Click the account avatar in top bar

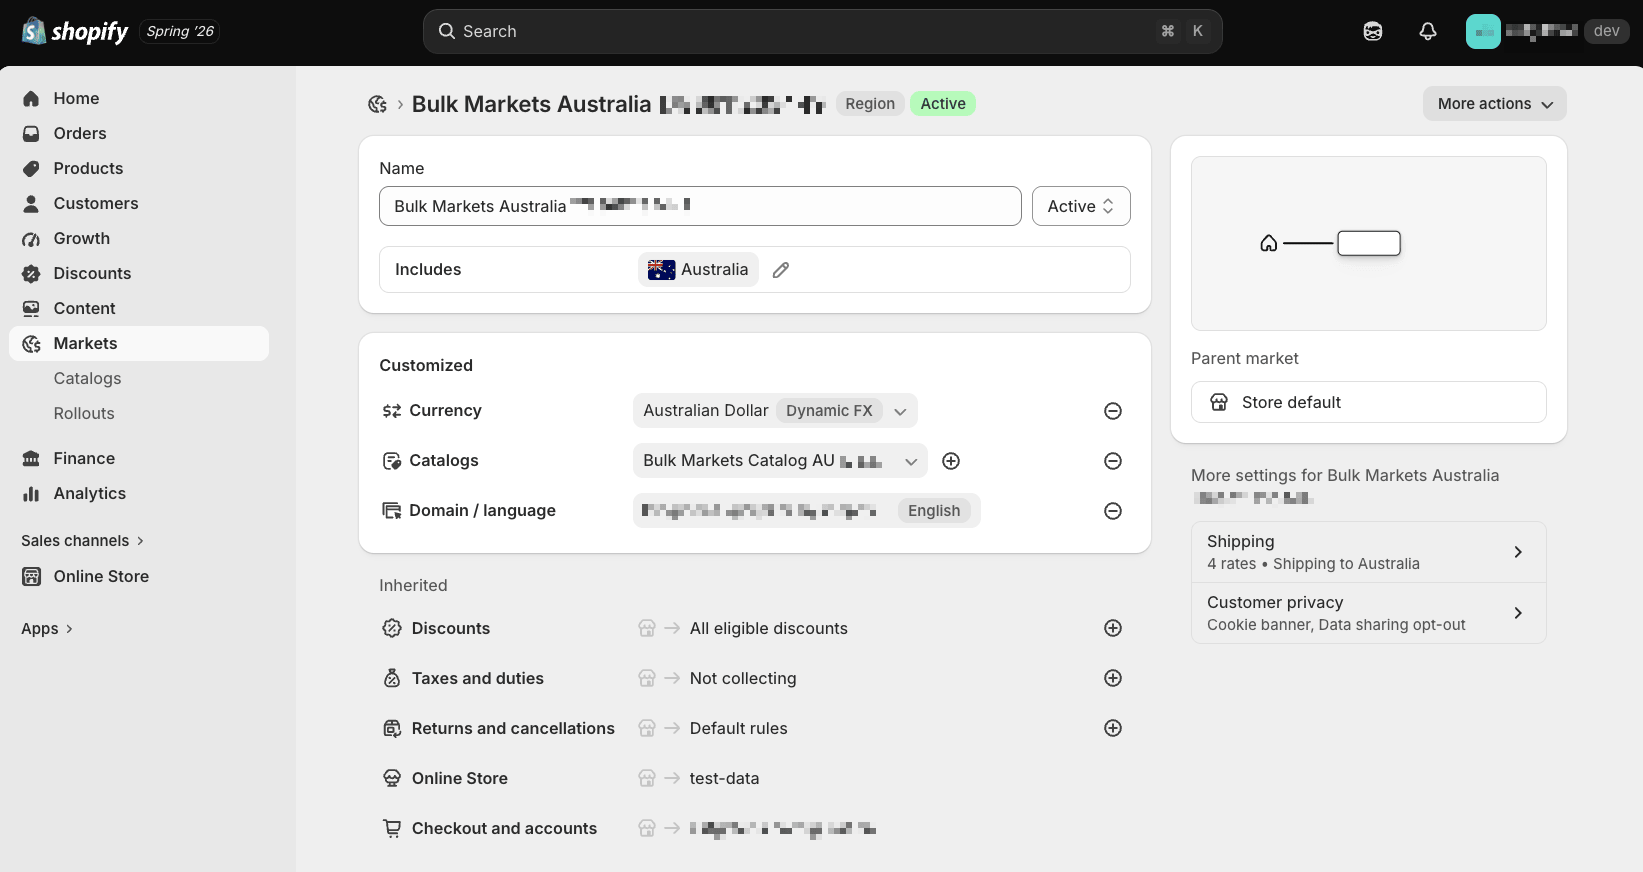coord(1483,31)
